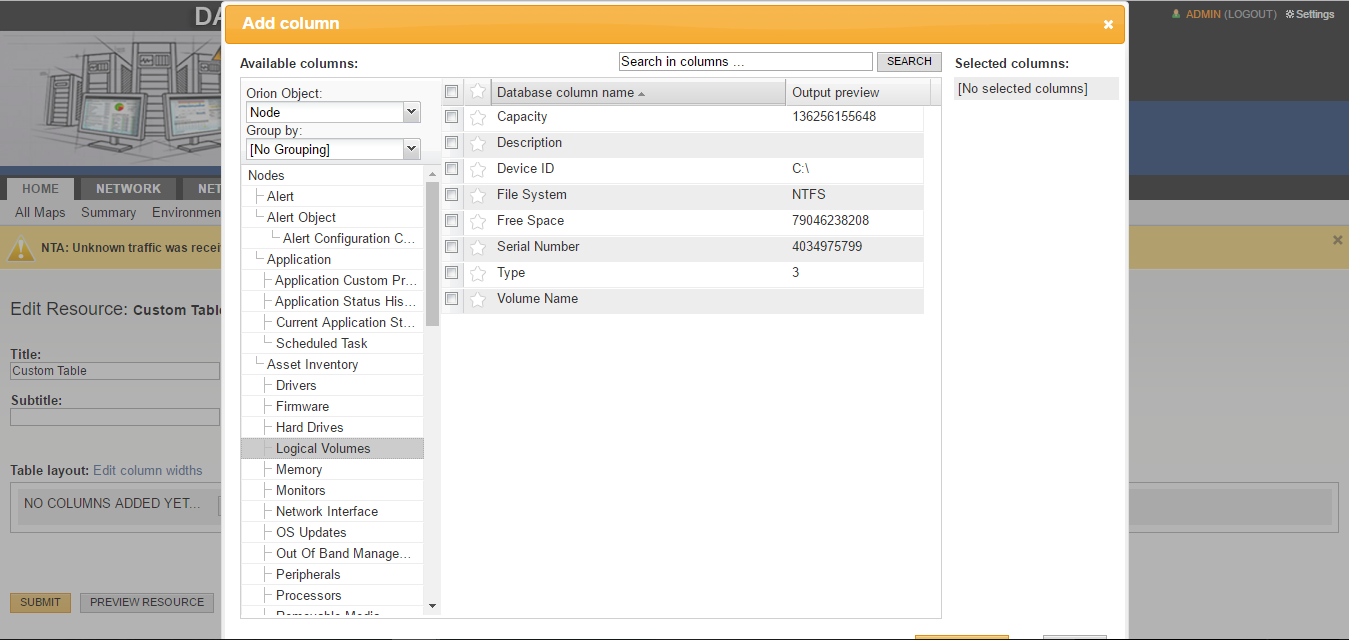Viewport: 1349px width, 640px height.
Task: Select the Device ID checkbox
Action: coord(452,169)
